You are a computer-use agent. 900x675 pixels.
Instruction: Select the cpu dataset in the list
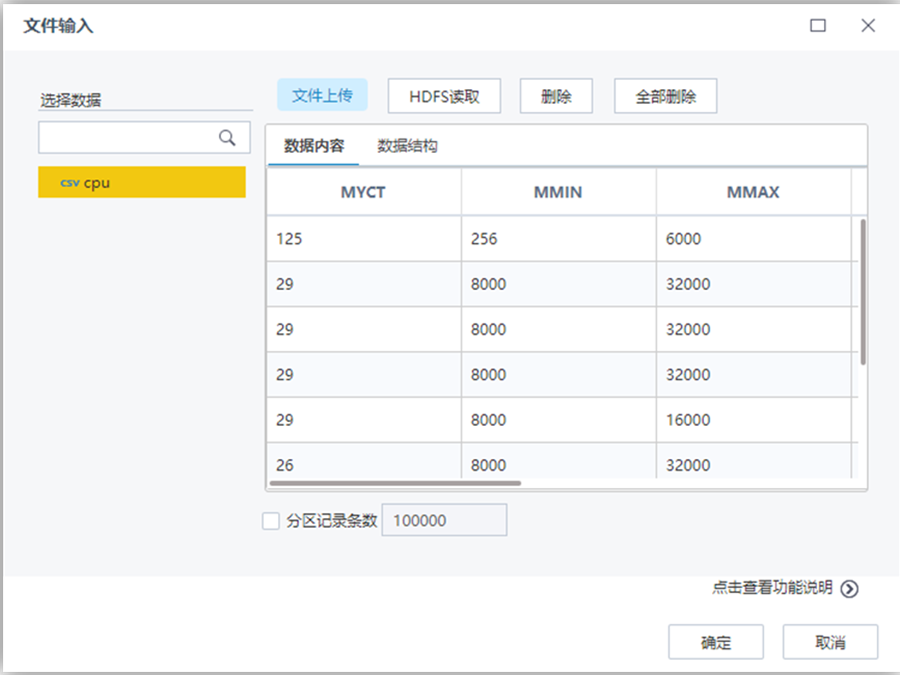click(x=140, y=182)
